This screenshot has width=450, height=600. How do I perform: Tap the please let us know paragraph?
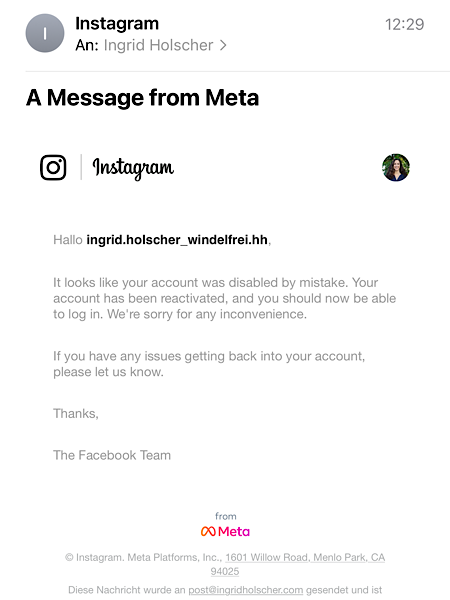click(x=209, y=364)
